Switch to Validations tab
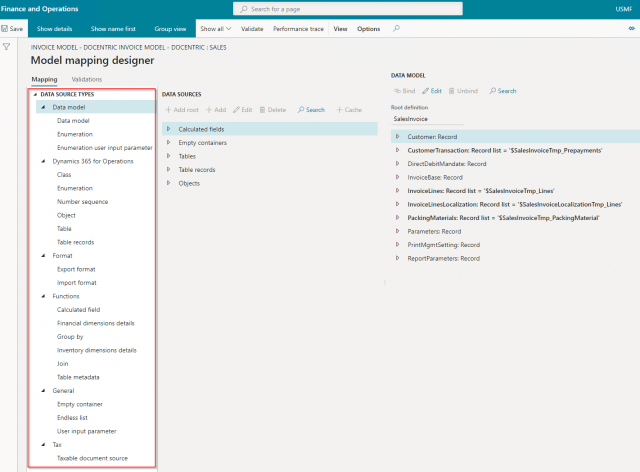The height and width of the screenshot is (472, 640). pos(87,79)
